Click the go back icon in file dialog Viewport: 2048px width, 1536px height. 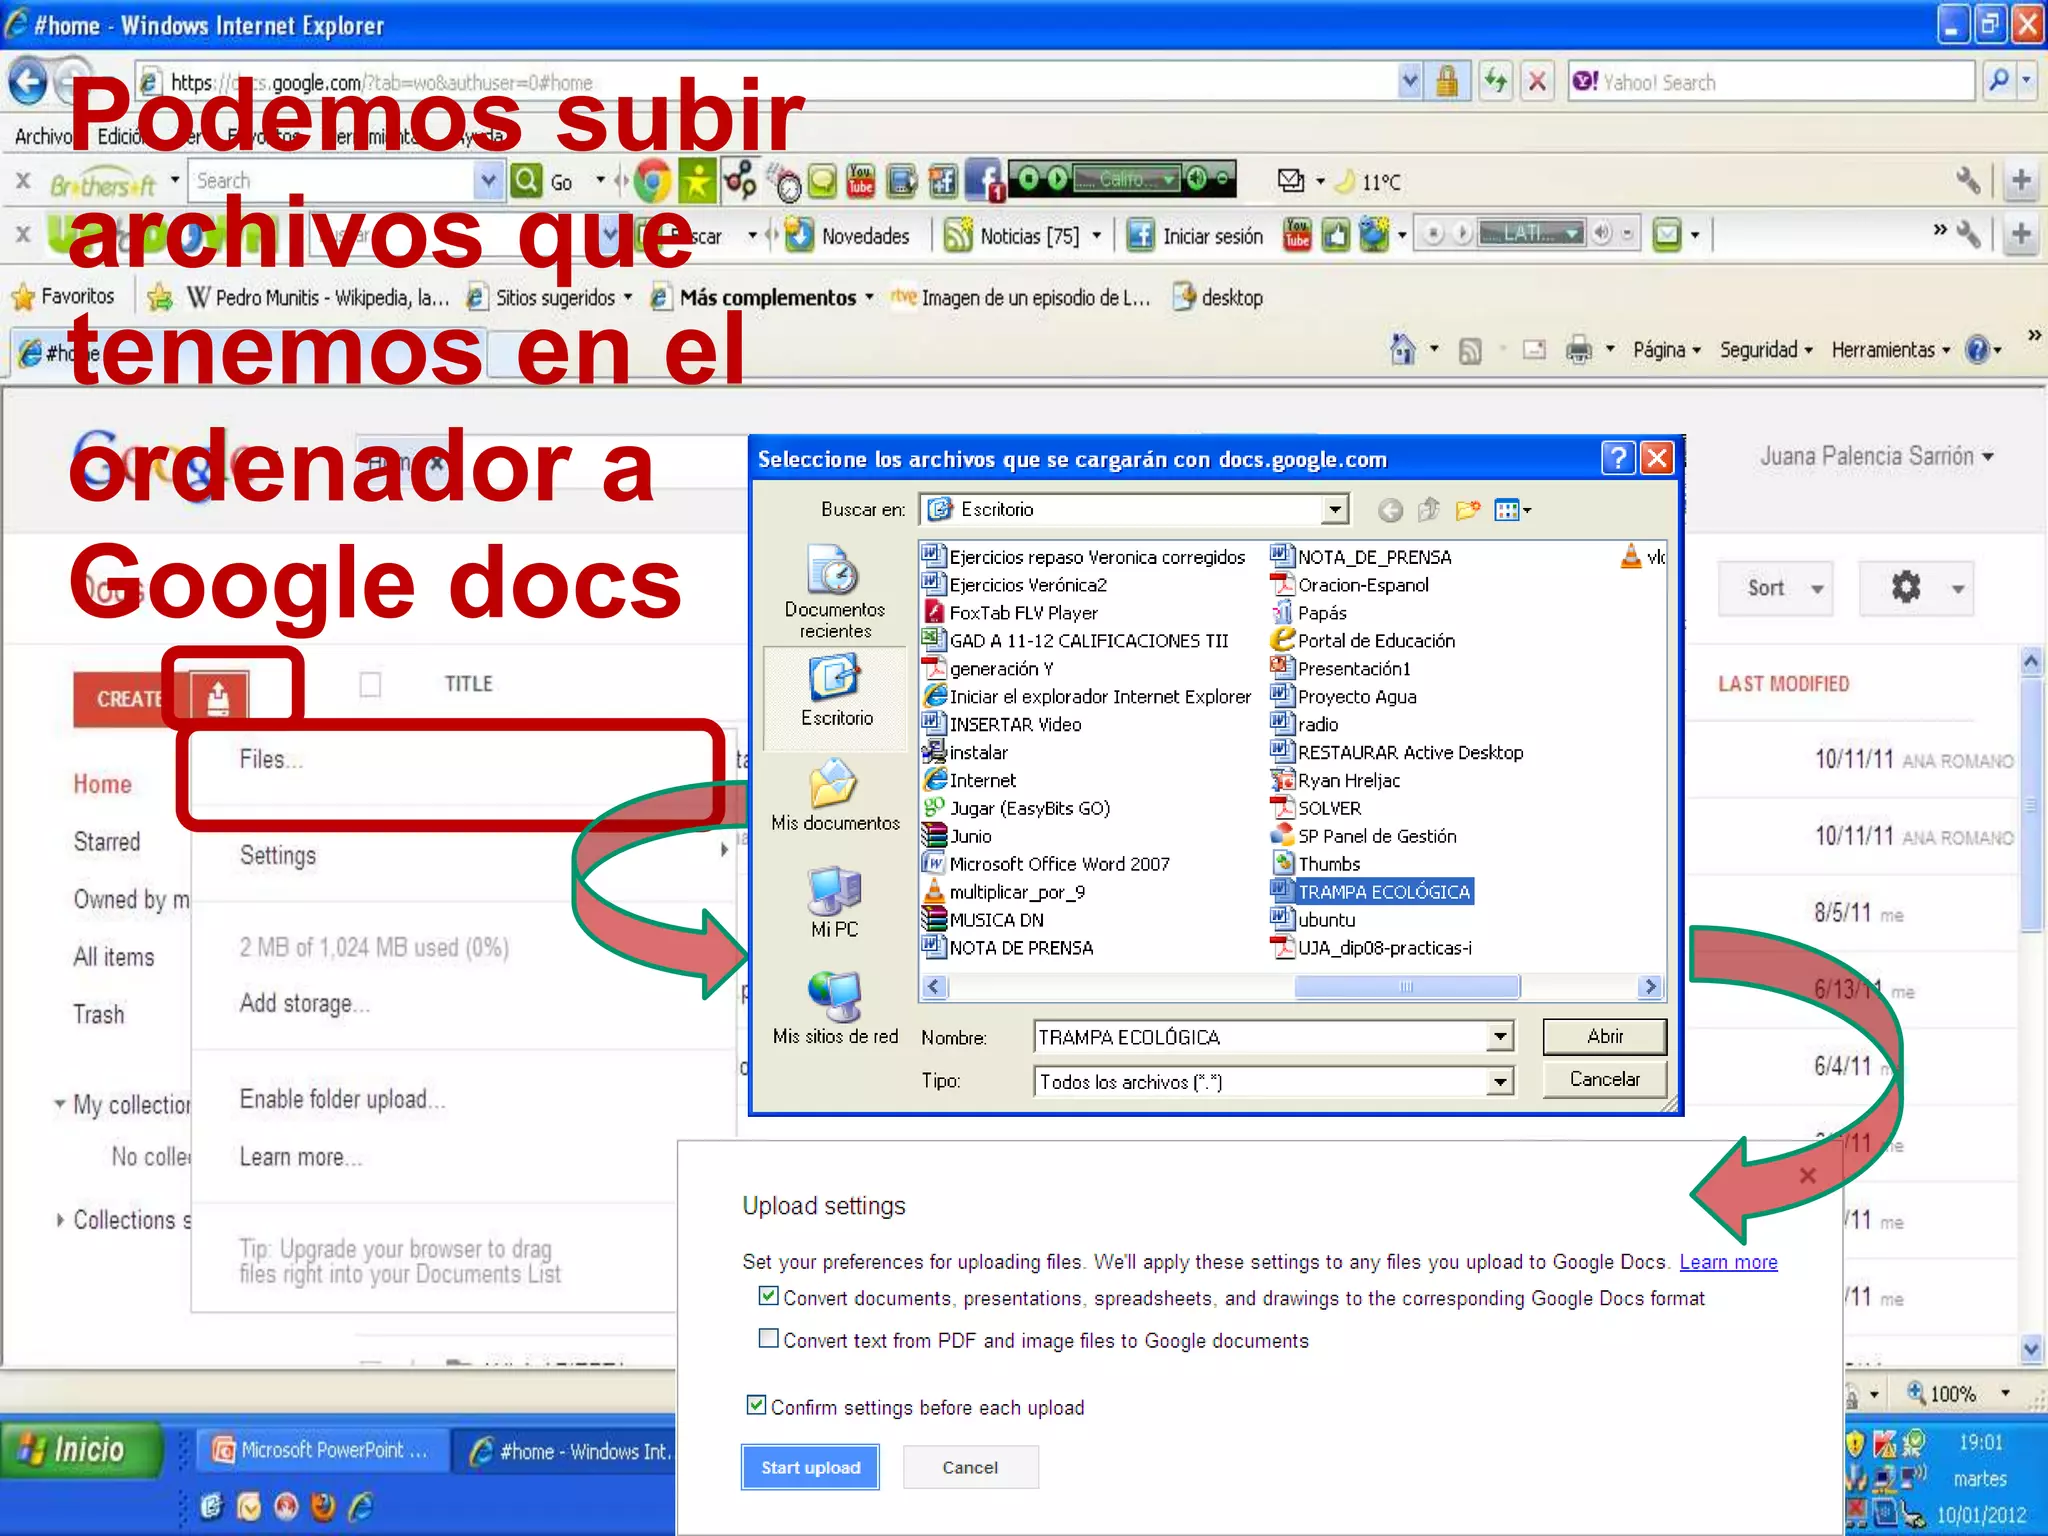[1390, 511]
